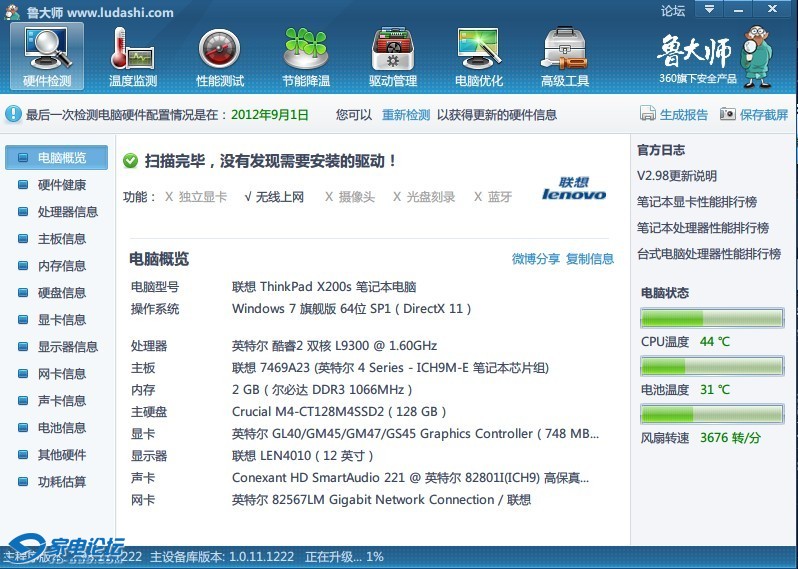
Task: Open V2.98更新说明 changelog link
Action: [677, 176]
